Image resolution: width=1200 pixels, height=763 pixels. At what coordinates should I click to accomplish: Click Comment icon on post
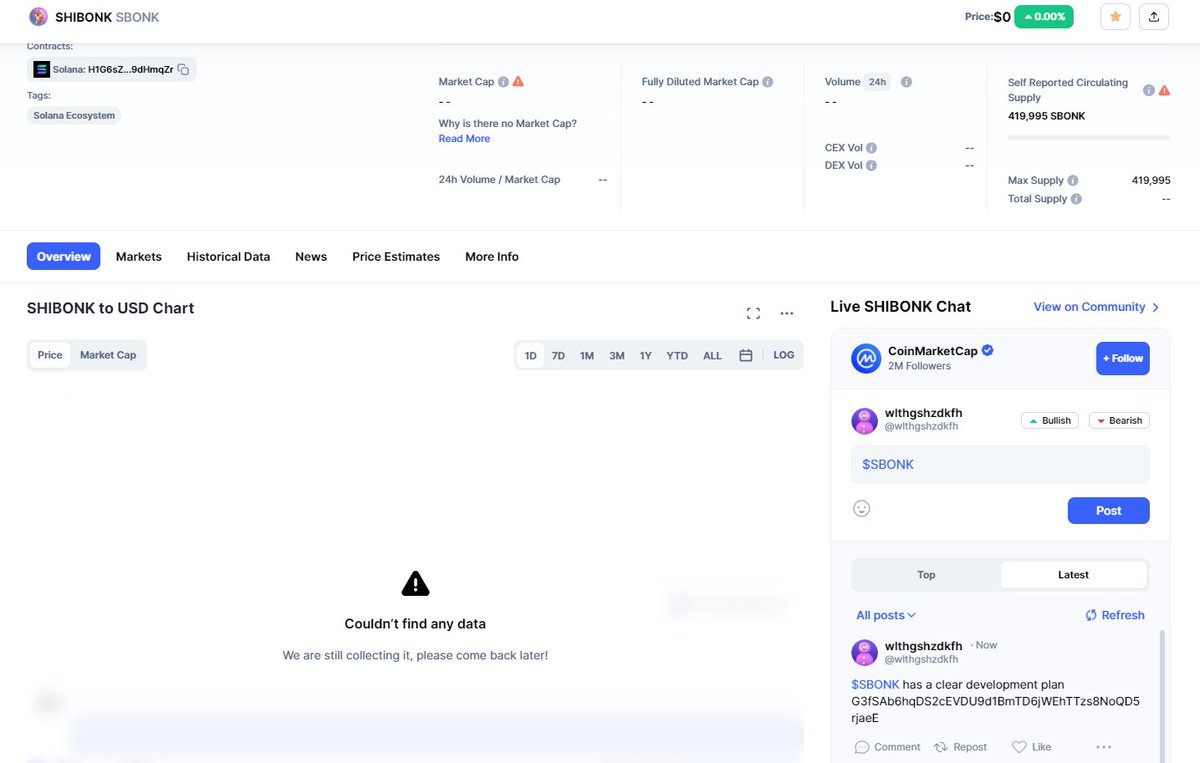click(x=862, y=747)
